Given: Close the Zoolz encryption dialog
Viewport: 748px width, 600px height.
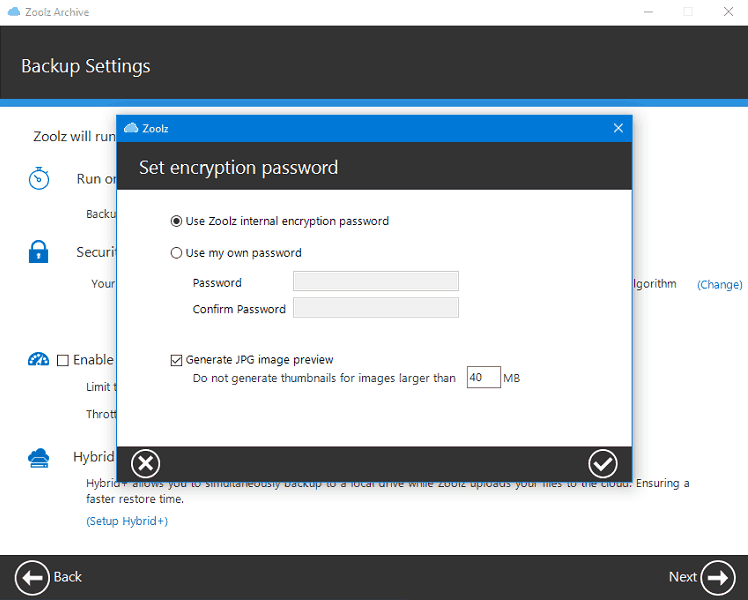Looking at the screenshot, I should coord(618,128).
